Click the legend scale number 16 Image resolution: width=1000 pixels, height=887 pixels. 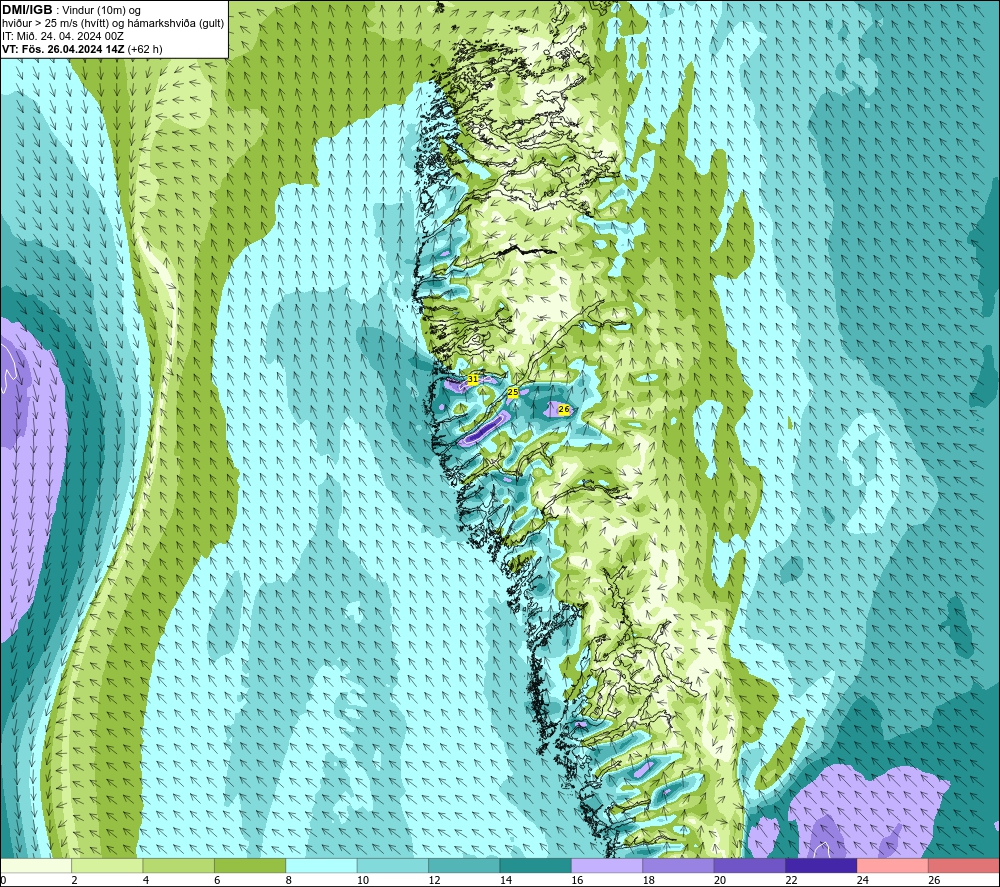(x=577, y=881)
